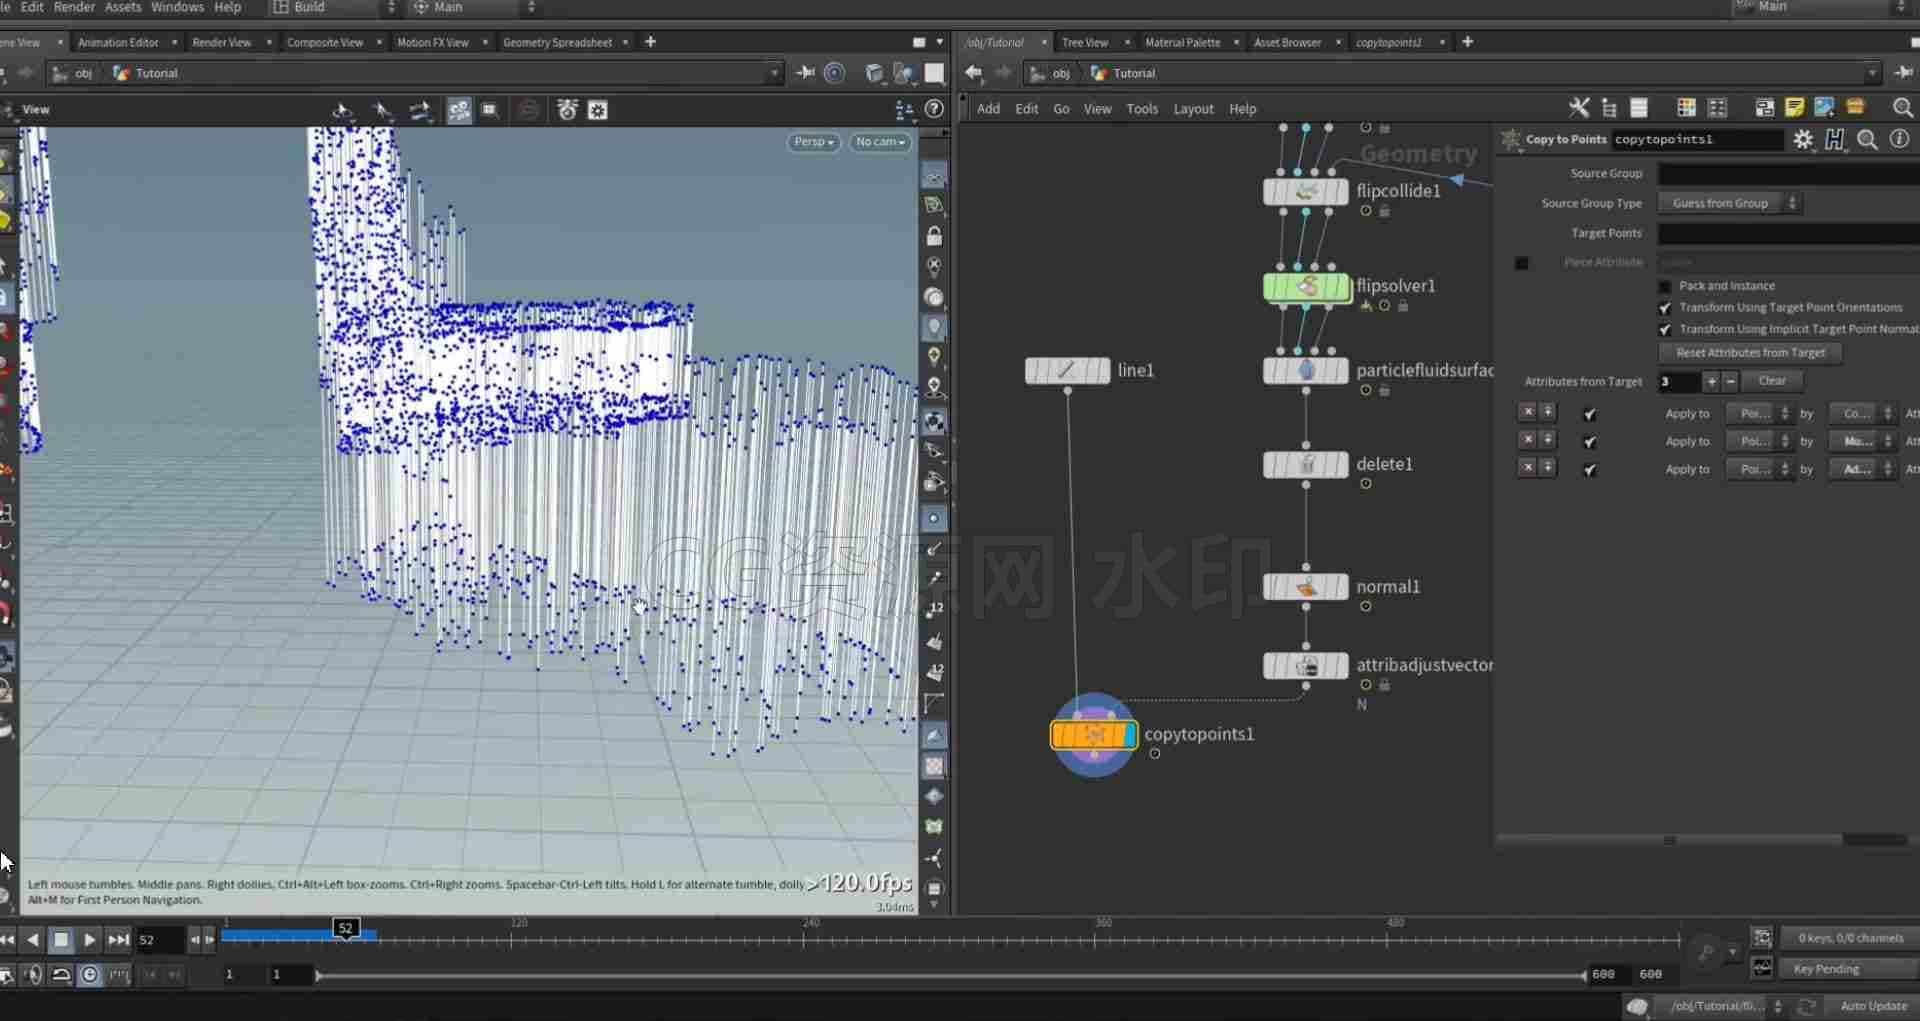1920x1021 pixels.
Task: Open the parameter gear menu for copytopoints1
Action: coord(1803,140)
